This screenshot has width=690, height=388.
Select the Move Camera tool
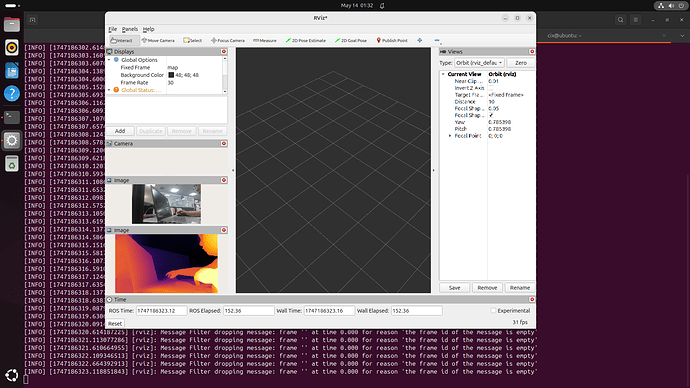tap(158, 40)
